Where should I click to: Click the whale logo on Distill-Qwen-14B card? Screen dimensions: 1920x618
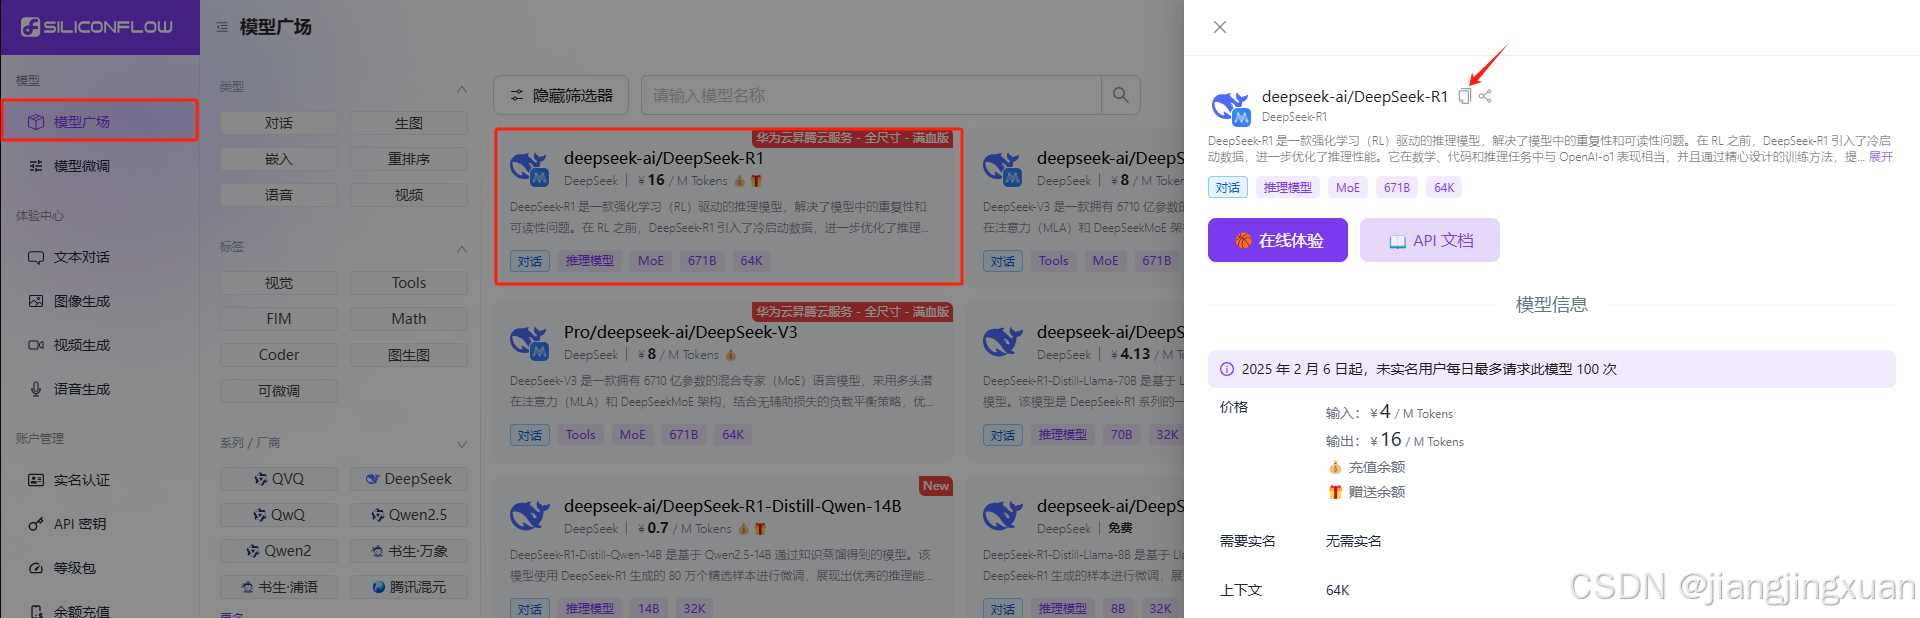coord(529,516)
